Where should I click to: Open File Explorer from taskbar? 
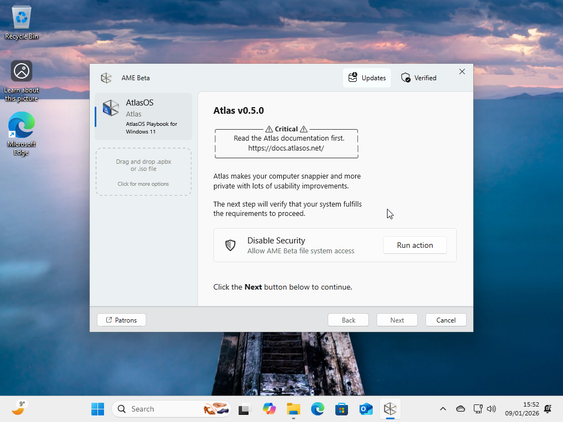293,409
